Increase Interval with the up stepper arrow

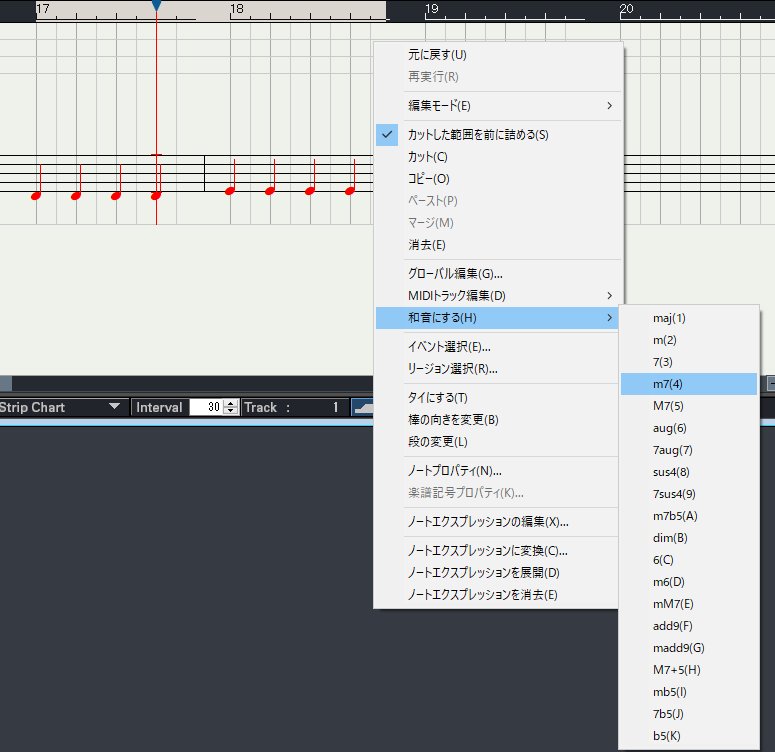point(231,403)
